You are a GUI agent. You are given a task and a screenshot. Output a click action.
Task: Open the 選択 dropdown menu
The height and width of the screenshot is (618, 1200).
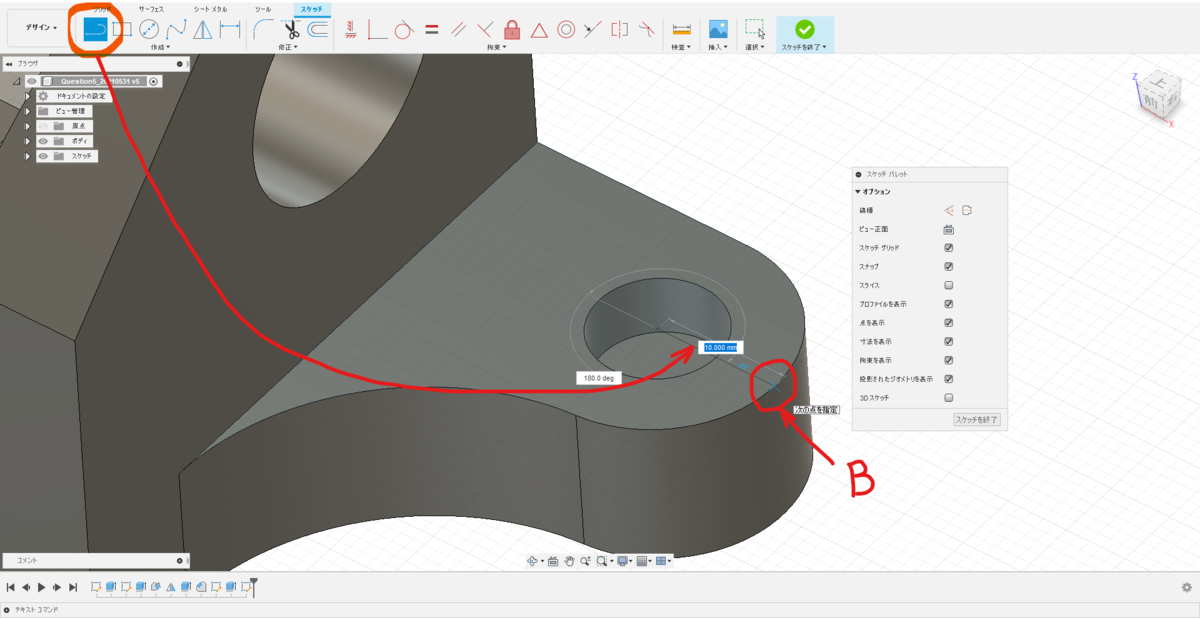pyautogui.click(x=755, y=47)
